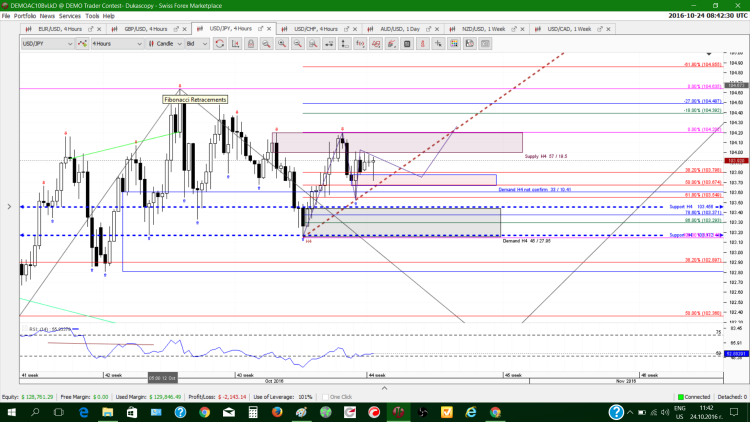Toggle the One Click checkbox
Image resolution: width=750 pixels, height=422 pixels.
click(x=324, y=397)
